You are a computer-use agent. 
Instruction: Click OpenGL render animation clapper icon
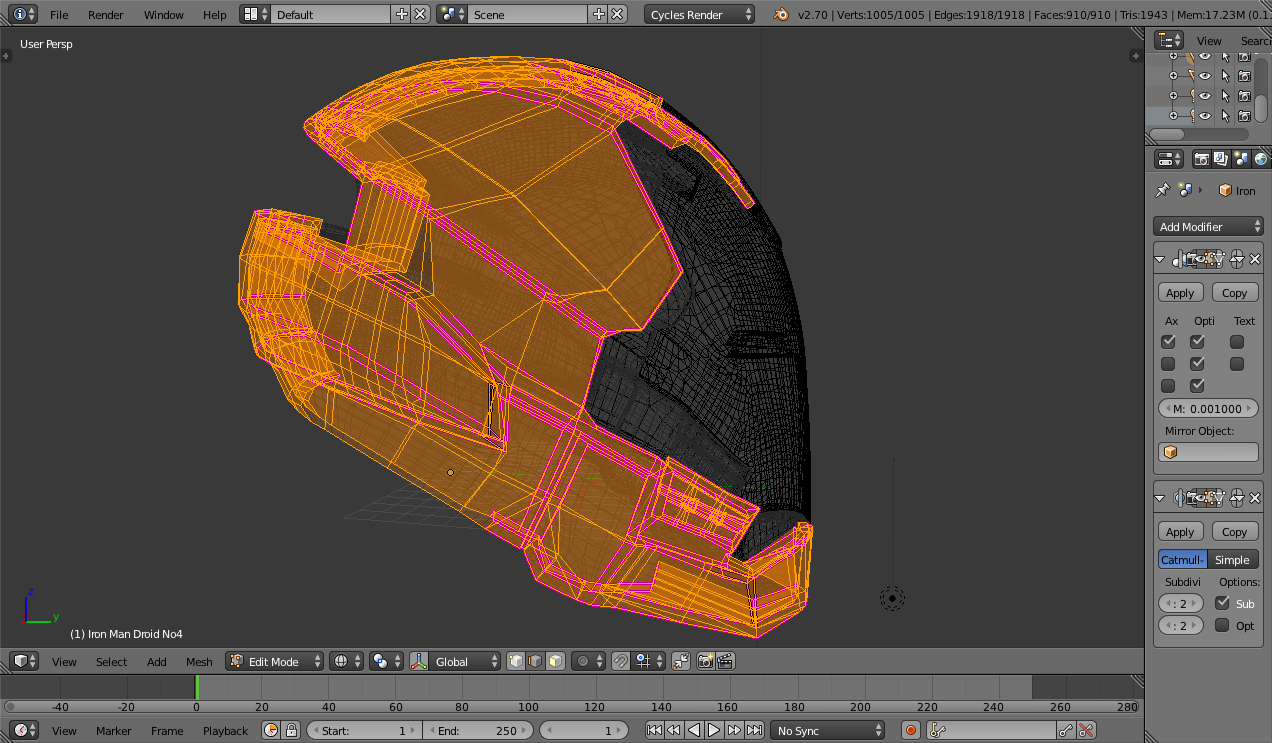[726, 661]
